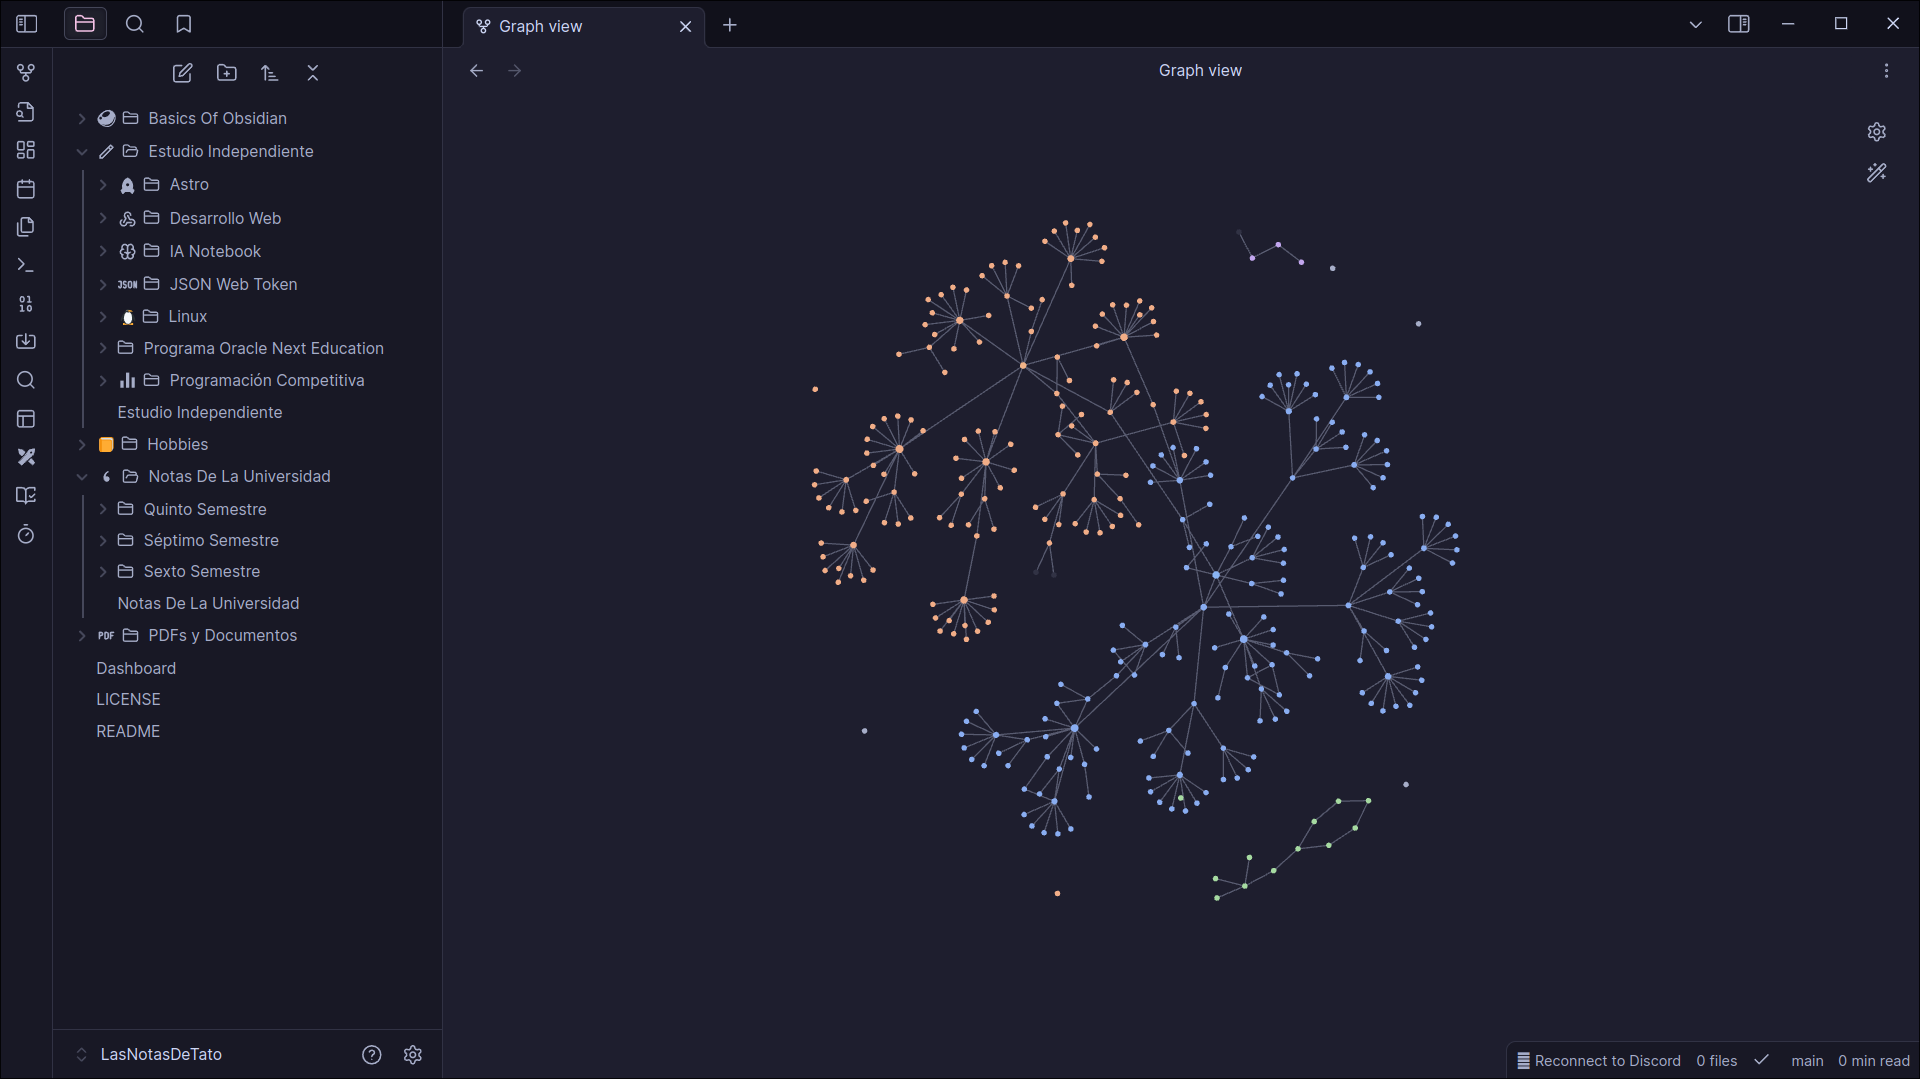
Task: Open the bookmarks panel icon
Action: (x=183, y=24)
